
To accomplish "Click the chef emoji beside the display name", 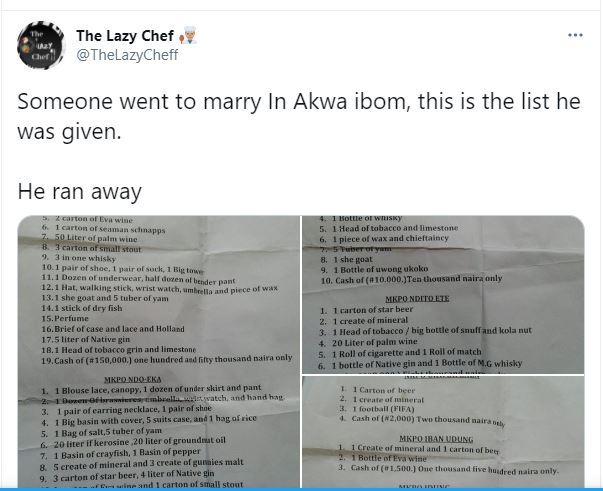I will pyautogui.click(x=188, y=35).
